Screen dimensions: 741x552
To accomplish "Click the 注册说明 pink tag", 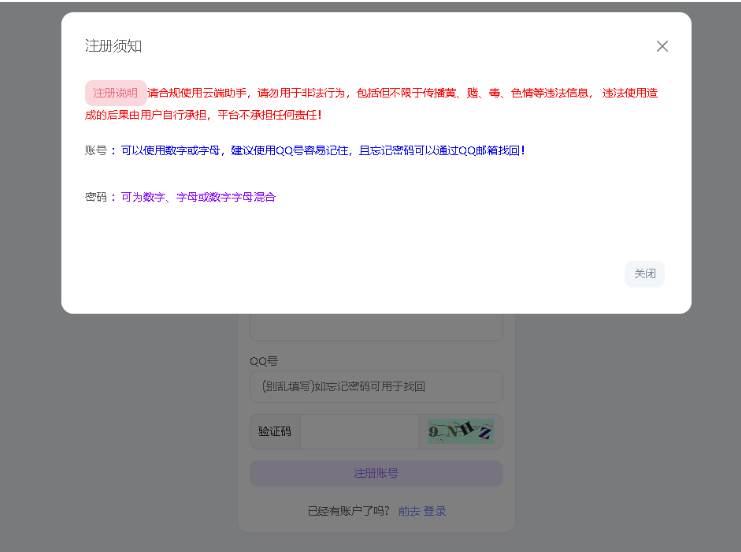I will 115,93.
